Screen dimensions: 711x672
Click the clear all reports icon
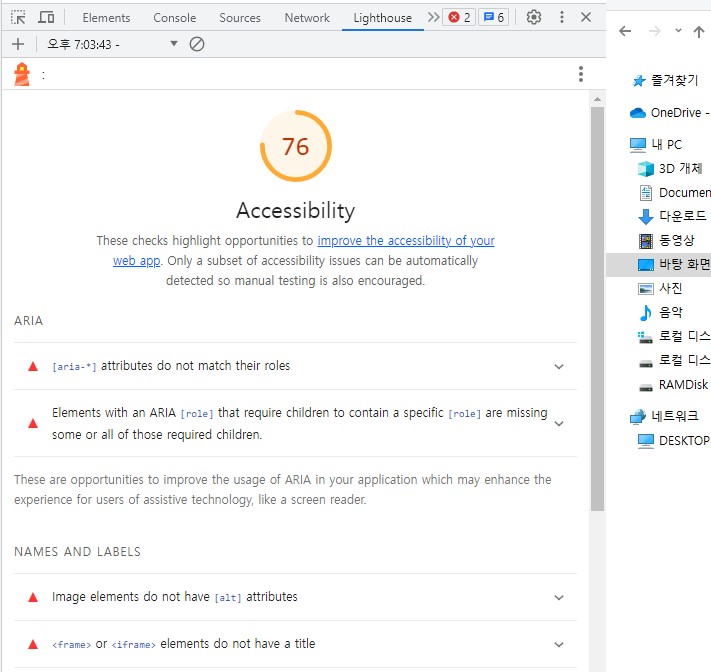pyautogui.click(x=197, y=44)
